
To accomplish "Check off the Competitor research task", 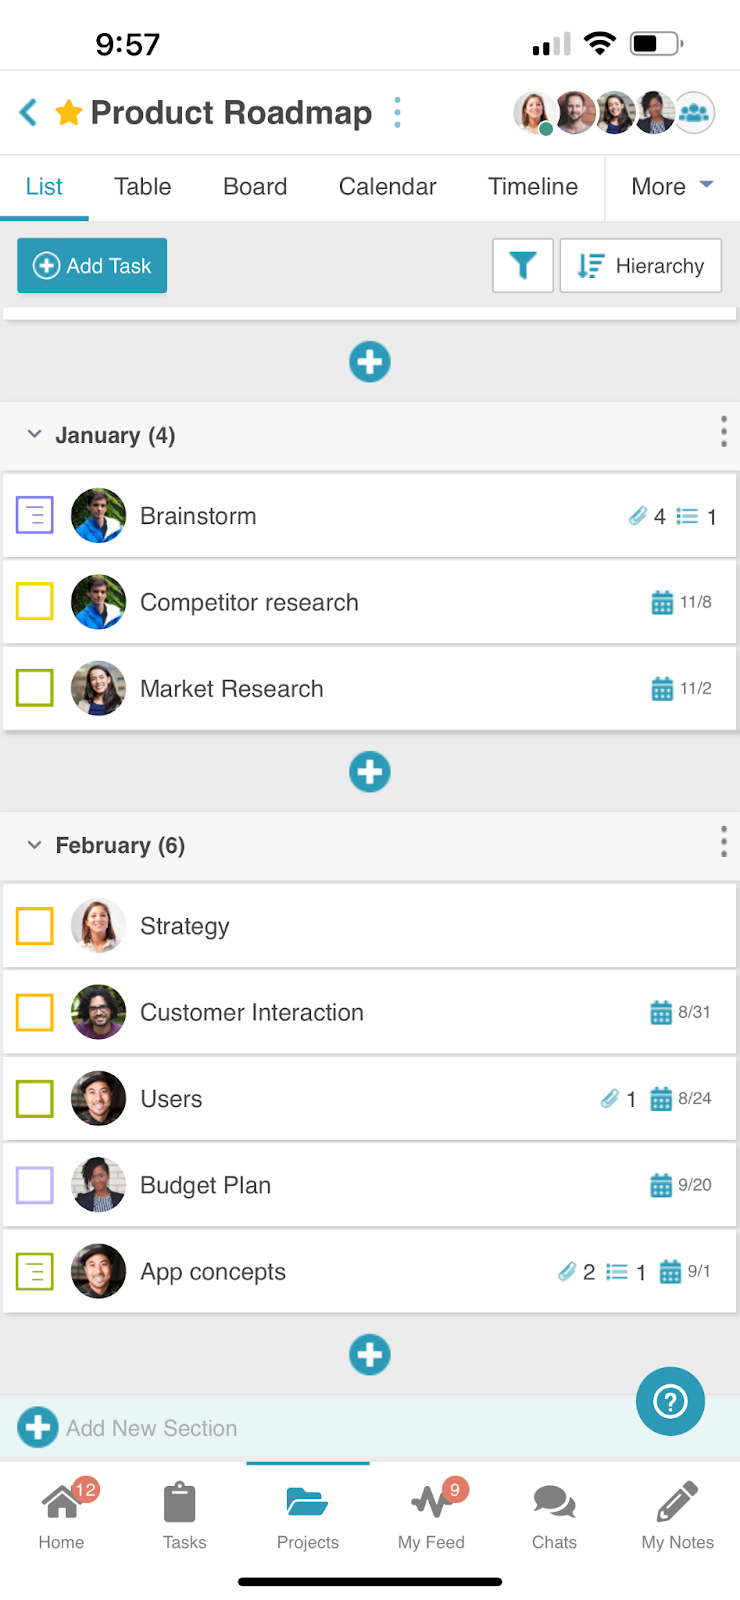I will pyautogui.click(x=35, y=602).
